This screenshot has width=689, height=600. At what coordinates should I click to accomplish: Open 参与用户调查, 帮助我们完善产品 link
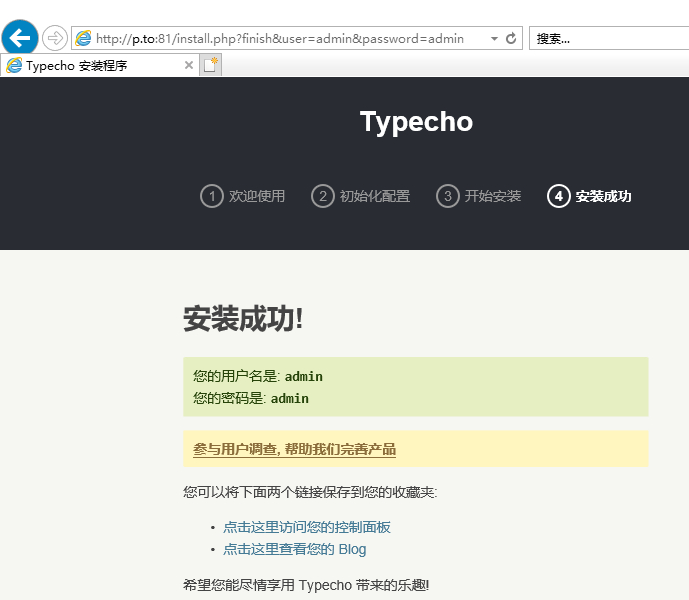pyautogui.click(x=294, y=449)
